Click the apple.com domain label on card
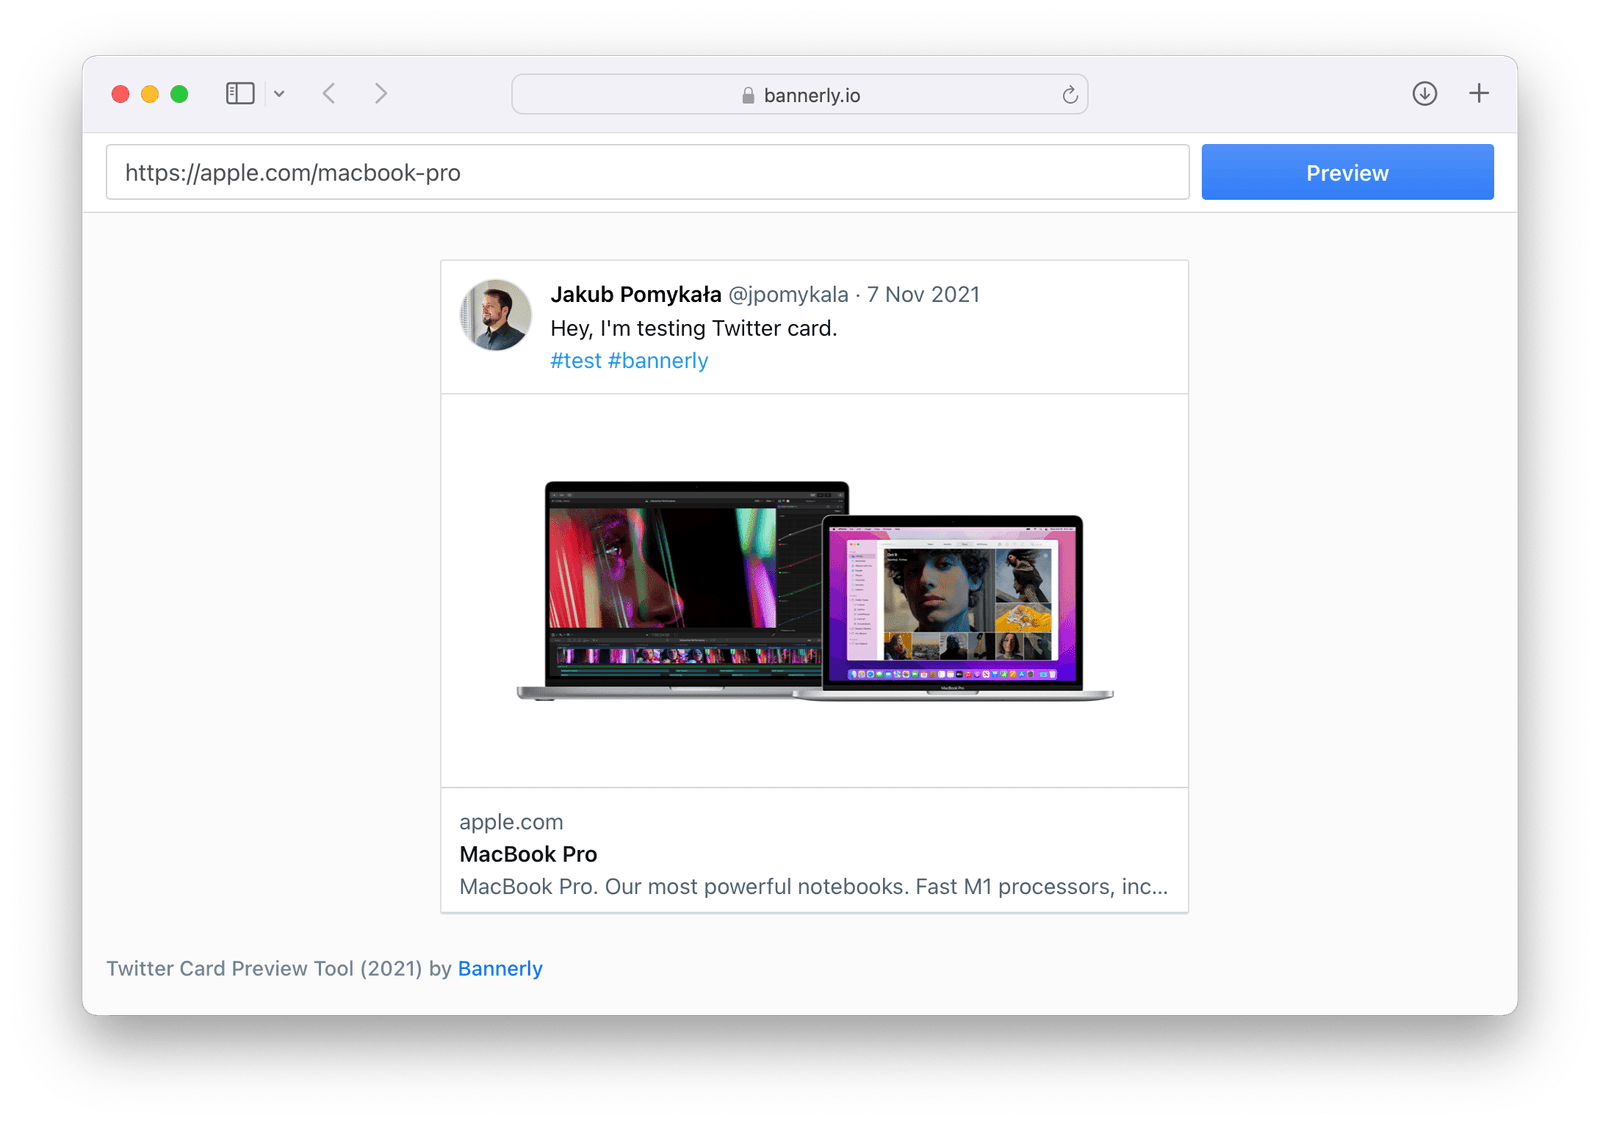1600x1124 pixels. tap(511, 821)
